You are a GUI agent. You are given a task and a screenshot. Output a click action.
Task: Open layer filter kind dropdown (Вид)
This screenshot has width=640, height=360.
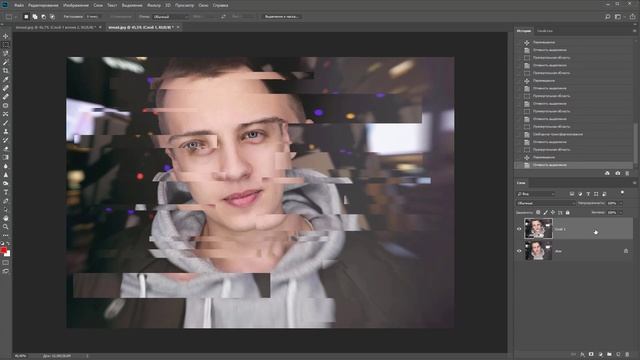coord(536,194)
